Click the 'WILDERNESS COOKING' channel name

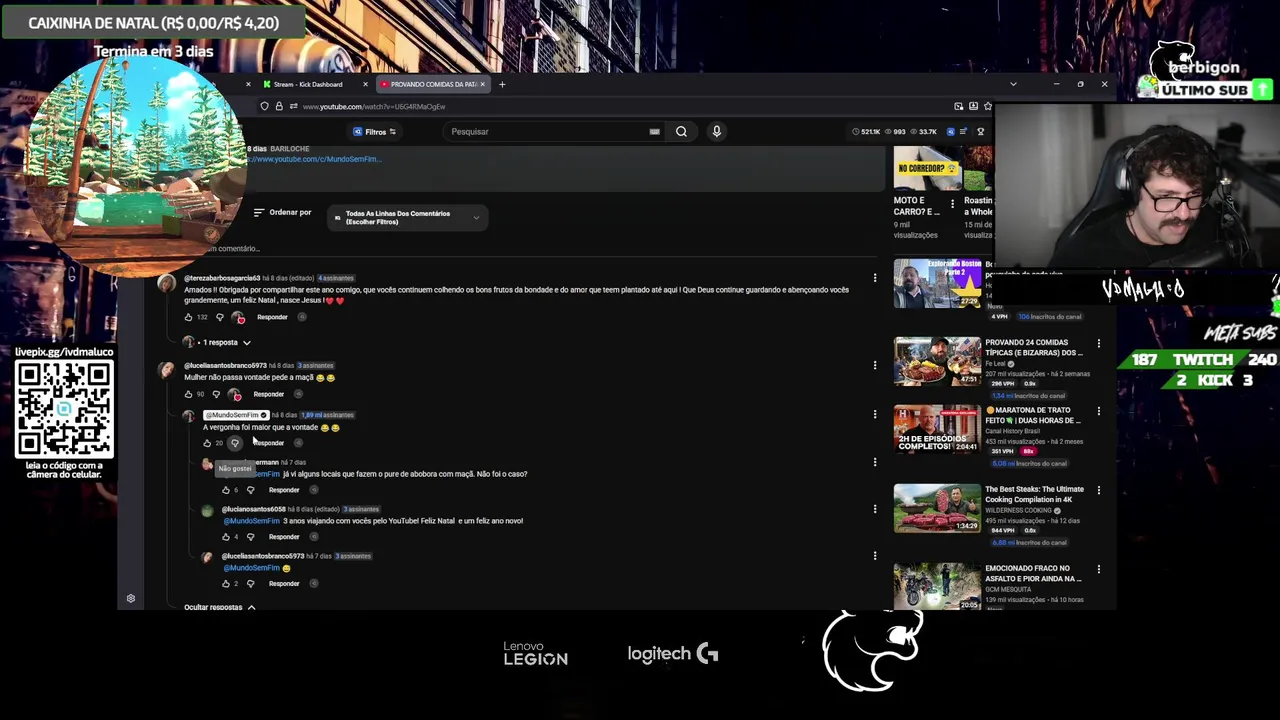1020,511
